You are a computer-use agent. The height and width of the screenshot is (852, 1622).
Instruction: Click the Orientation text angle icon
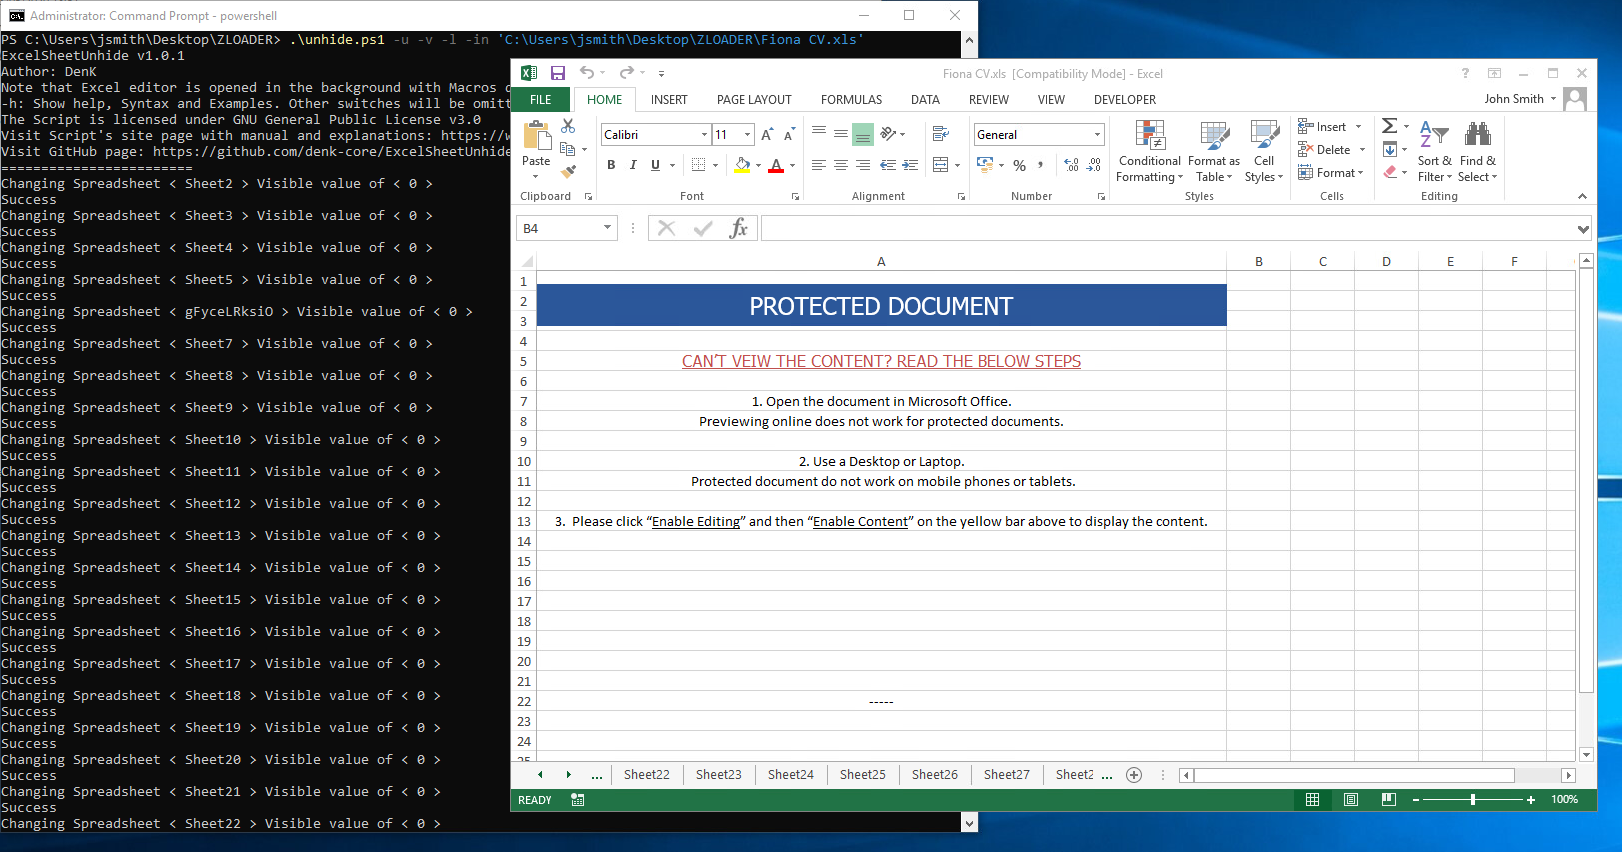[888, 134]
